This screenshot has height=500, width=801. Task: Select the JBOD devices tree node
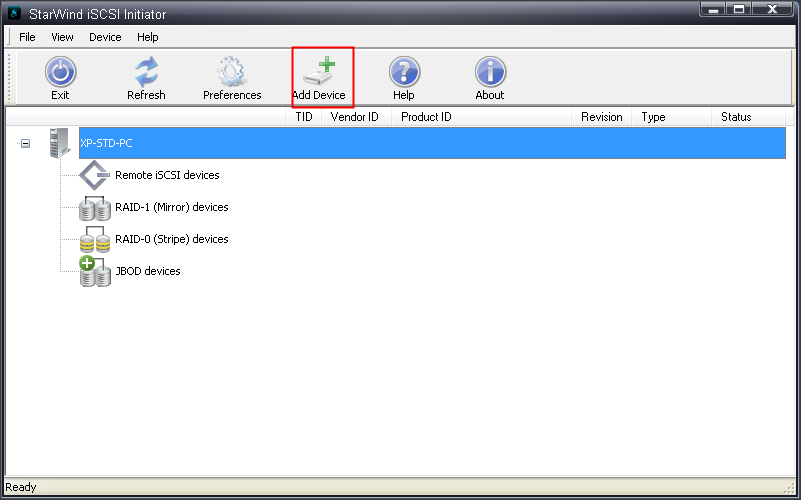pos(147,271)
